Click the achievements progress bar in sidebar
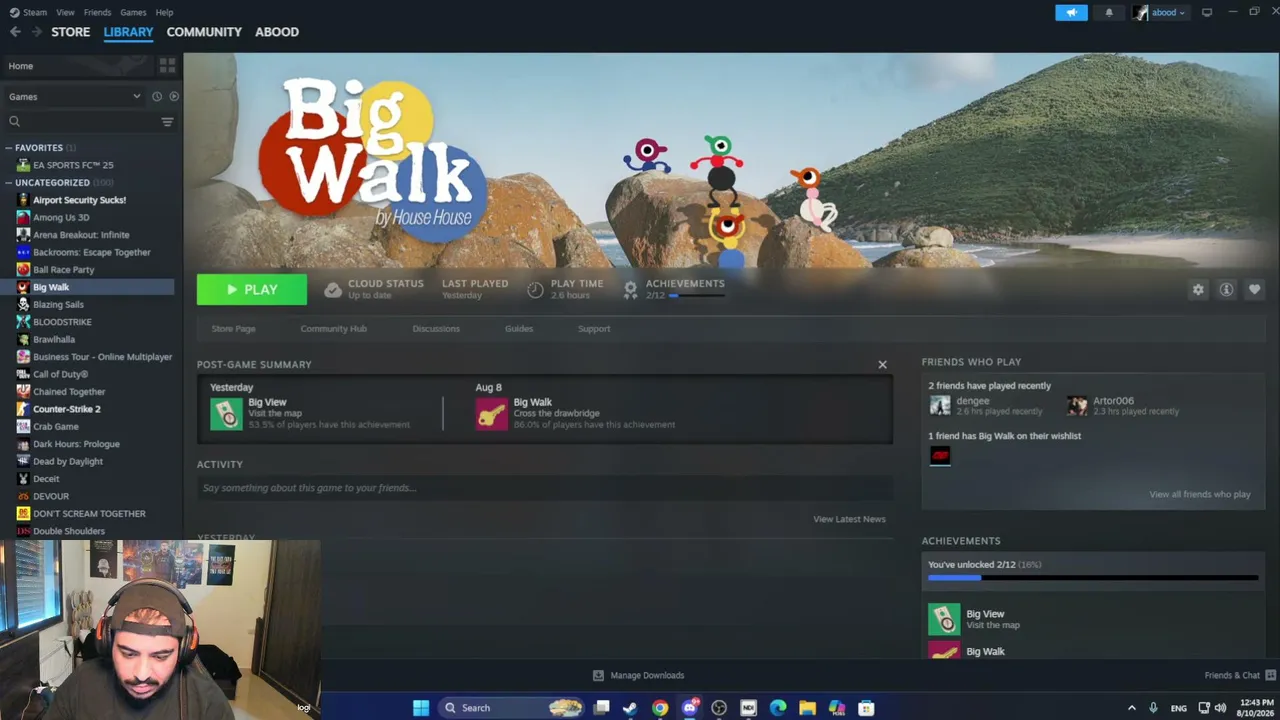This screenshot has height=720, width=1280. pyautogui.click(x=1093, y=578)
